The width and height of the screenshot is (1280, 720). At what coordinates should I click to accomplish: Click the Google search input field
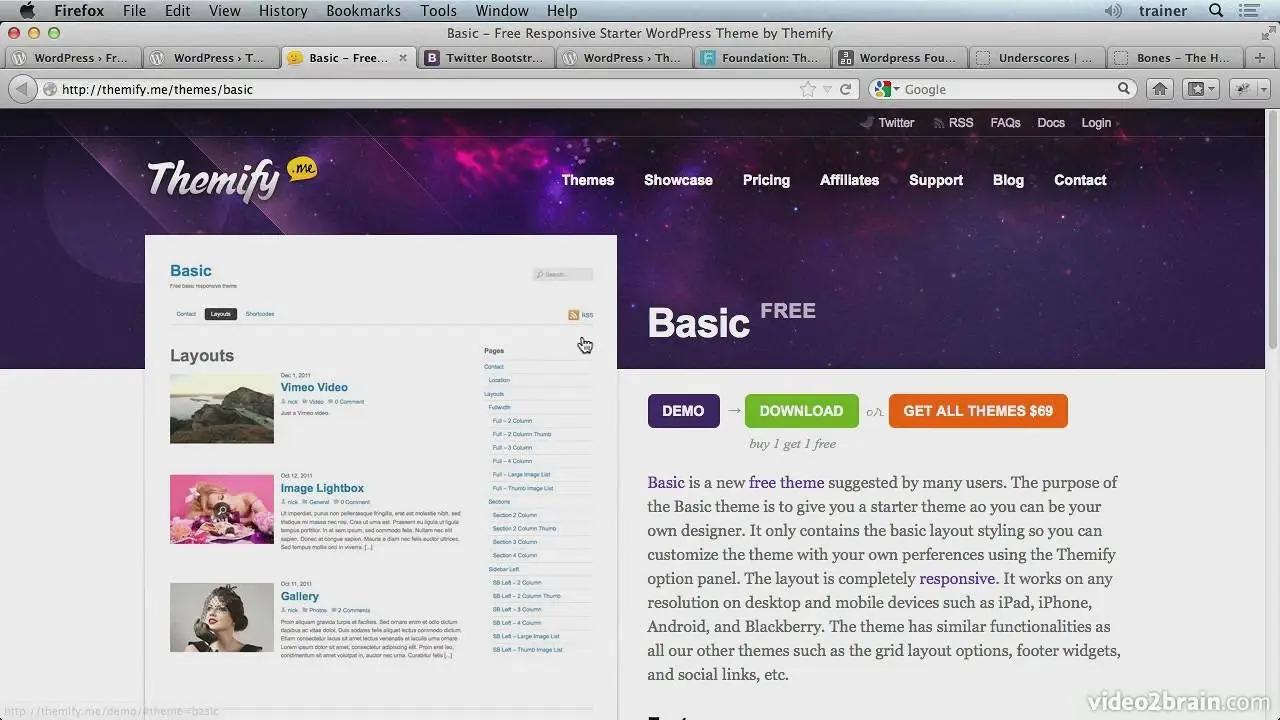[x=1008, y=89]
